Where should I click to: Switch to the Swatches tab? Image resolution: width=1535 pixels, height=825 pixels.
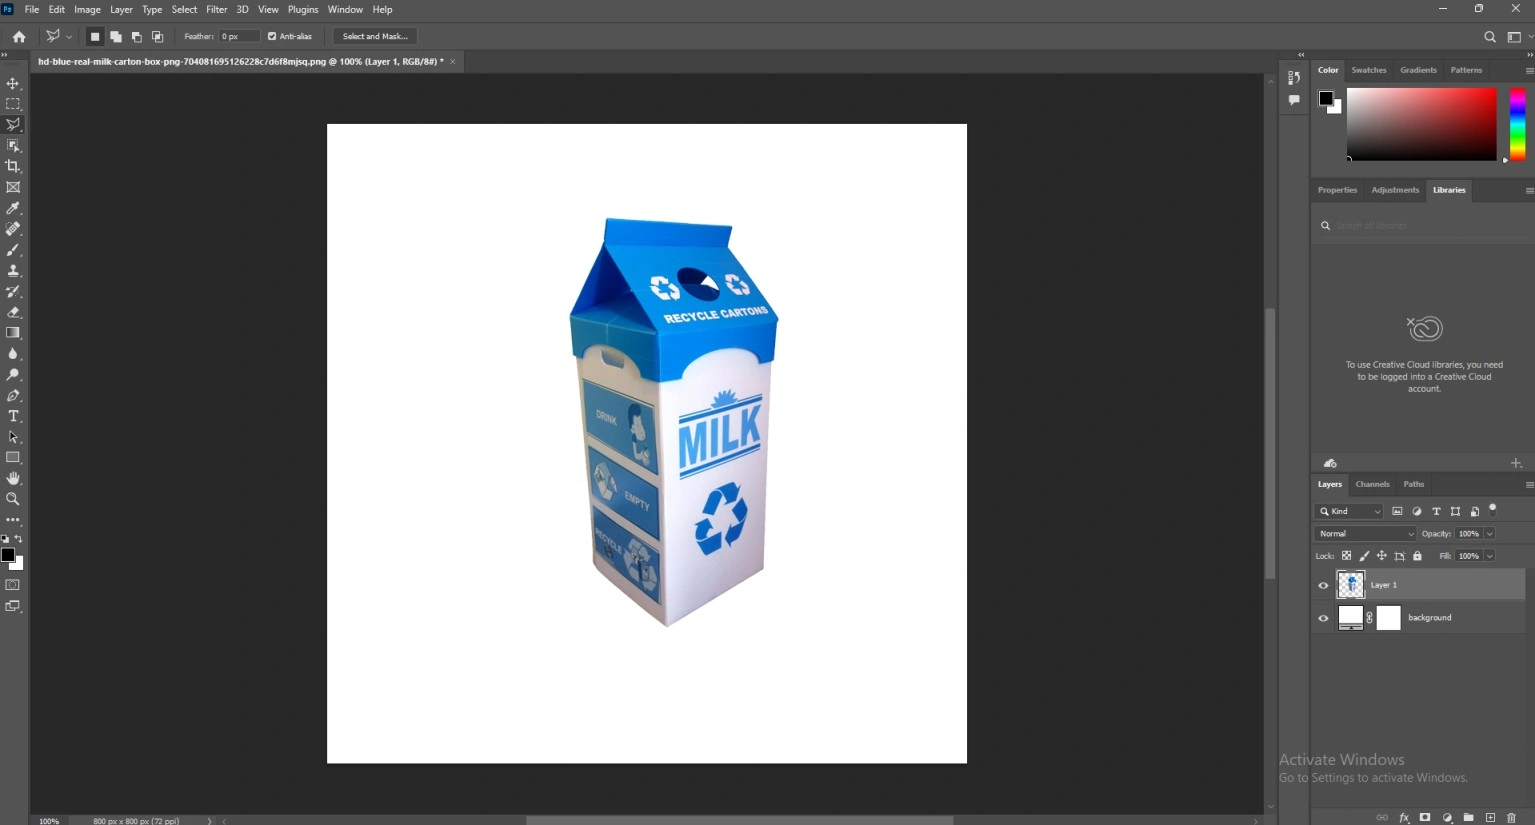coord(1369,70)
